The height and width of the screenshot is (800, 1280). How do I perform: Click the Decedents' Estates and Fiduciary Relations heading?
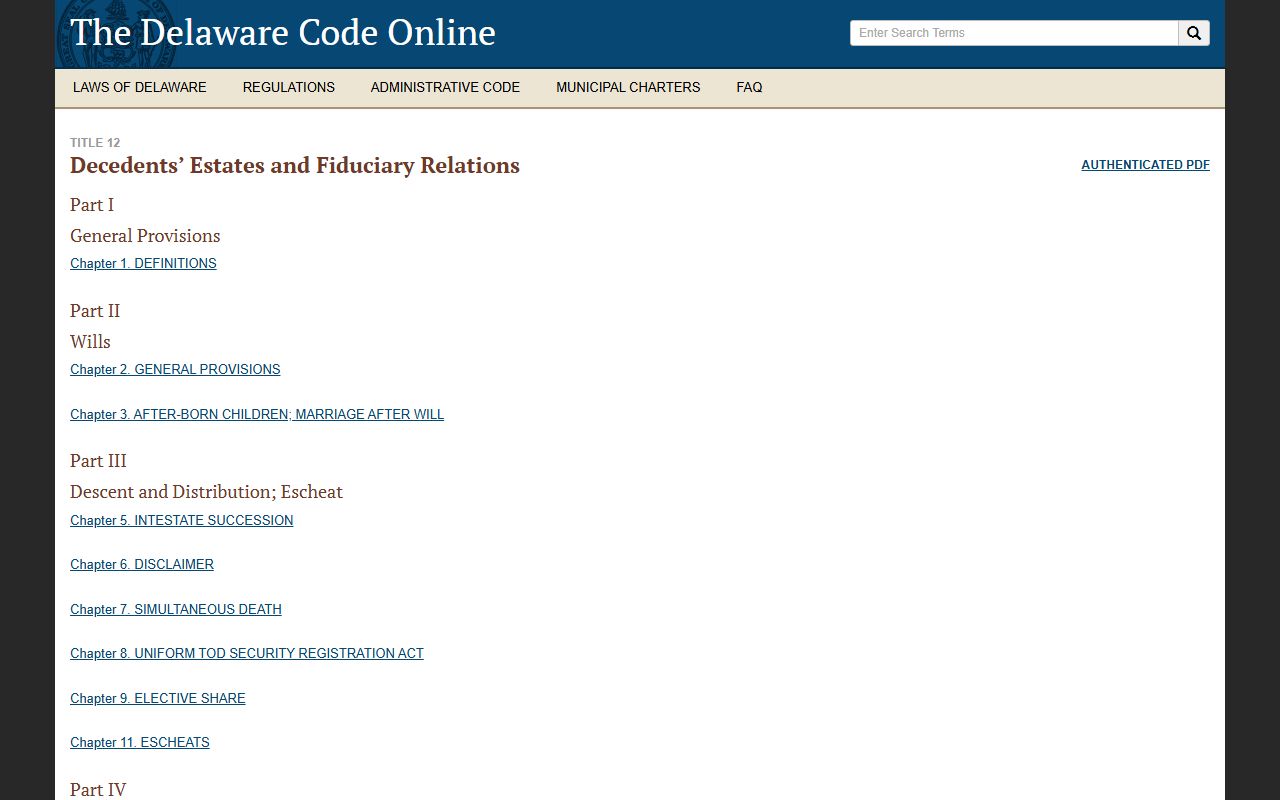coord(295,165)
